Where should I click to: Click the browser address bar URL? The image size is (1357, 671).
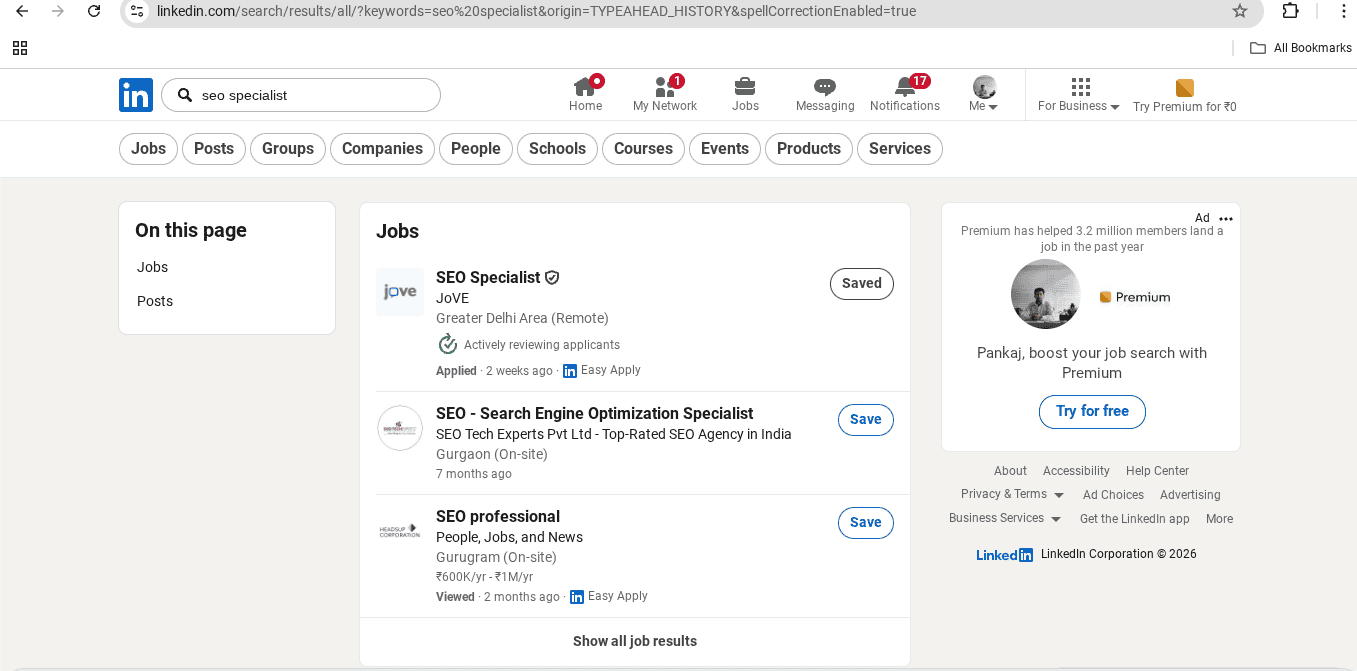pyautogui.click(x=536, y=11)
